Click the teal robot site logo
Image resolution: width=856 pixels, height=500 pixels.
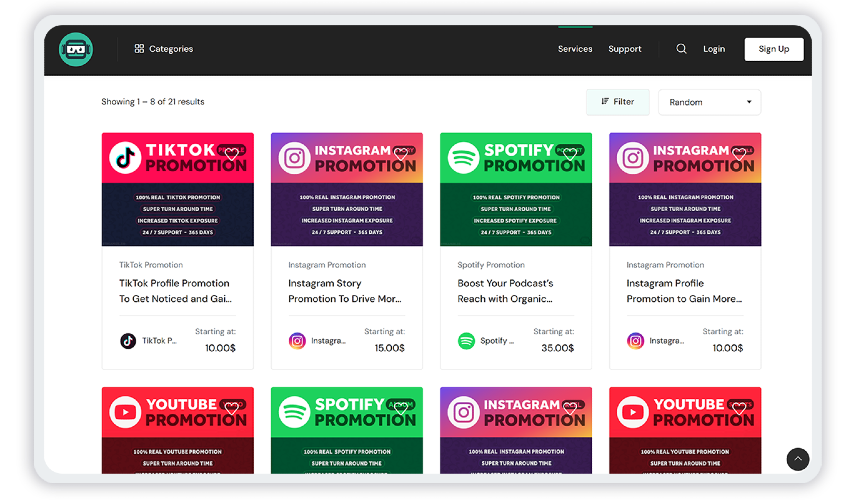[x=76, y=49]
